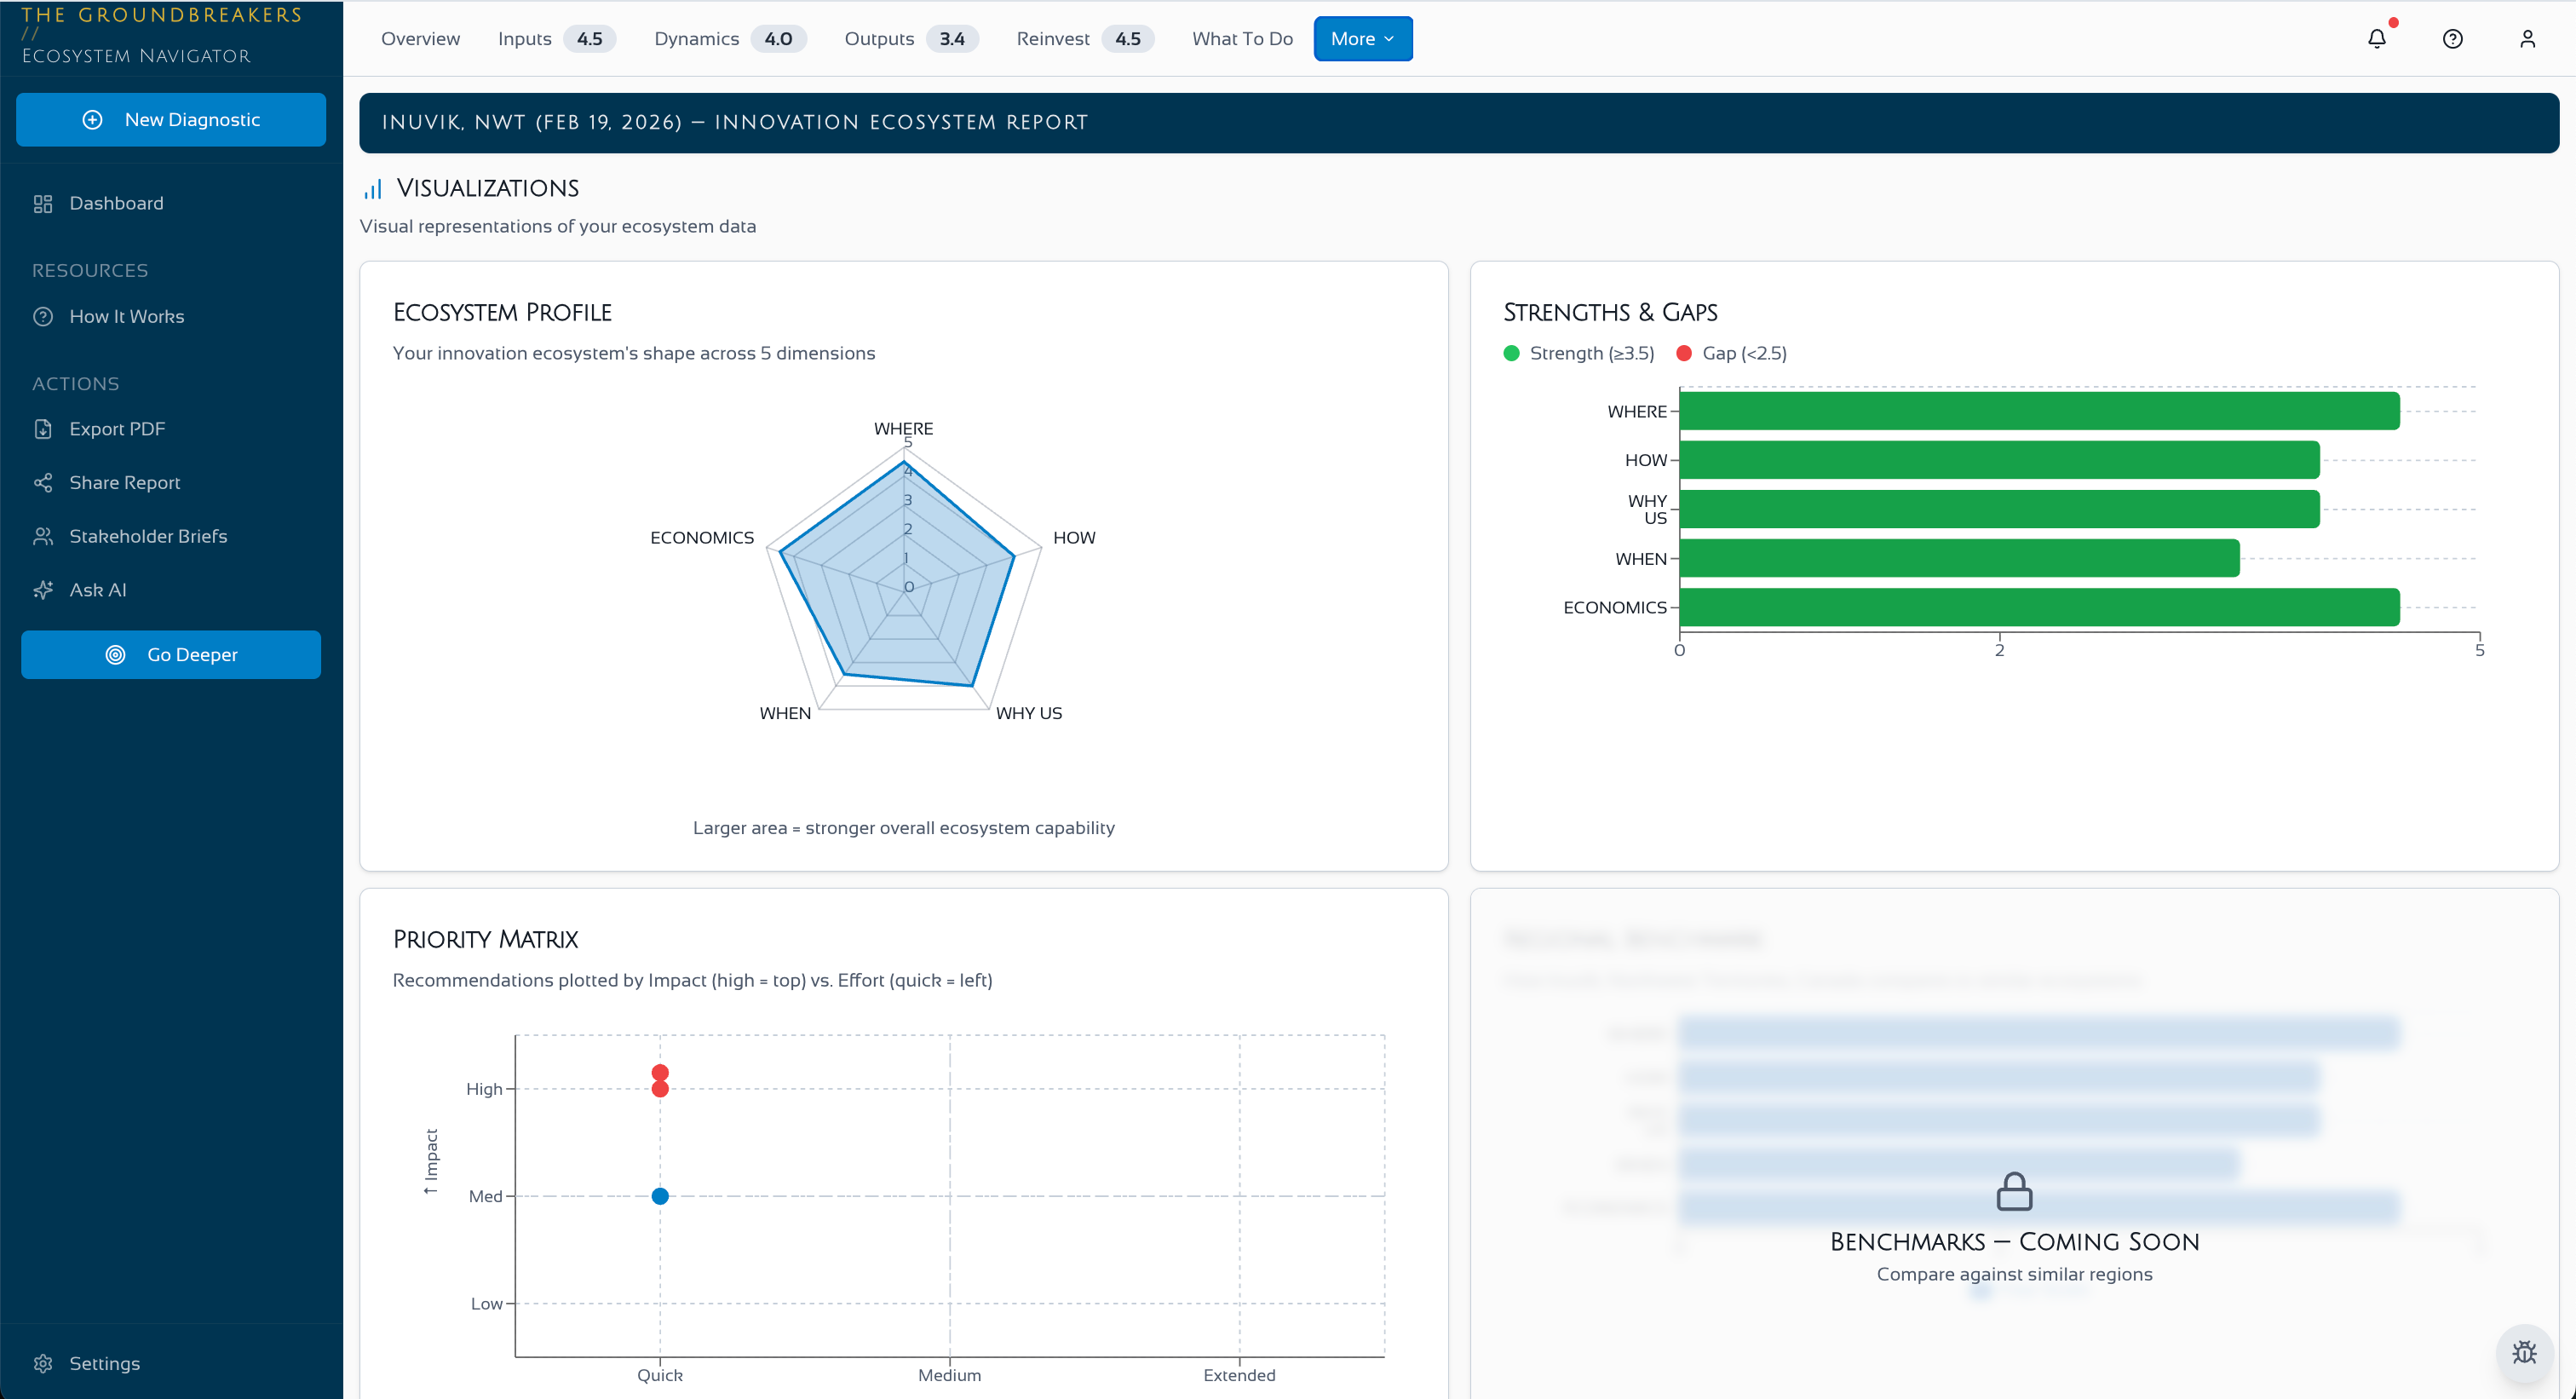The height and width of the screenshot is (1399, 2576).
Task: Click the bug report icon
Action: tap(2524, 1352)
